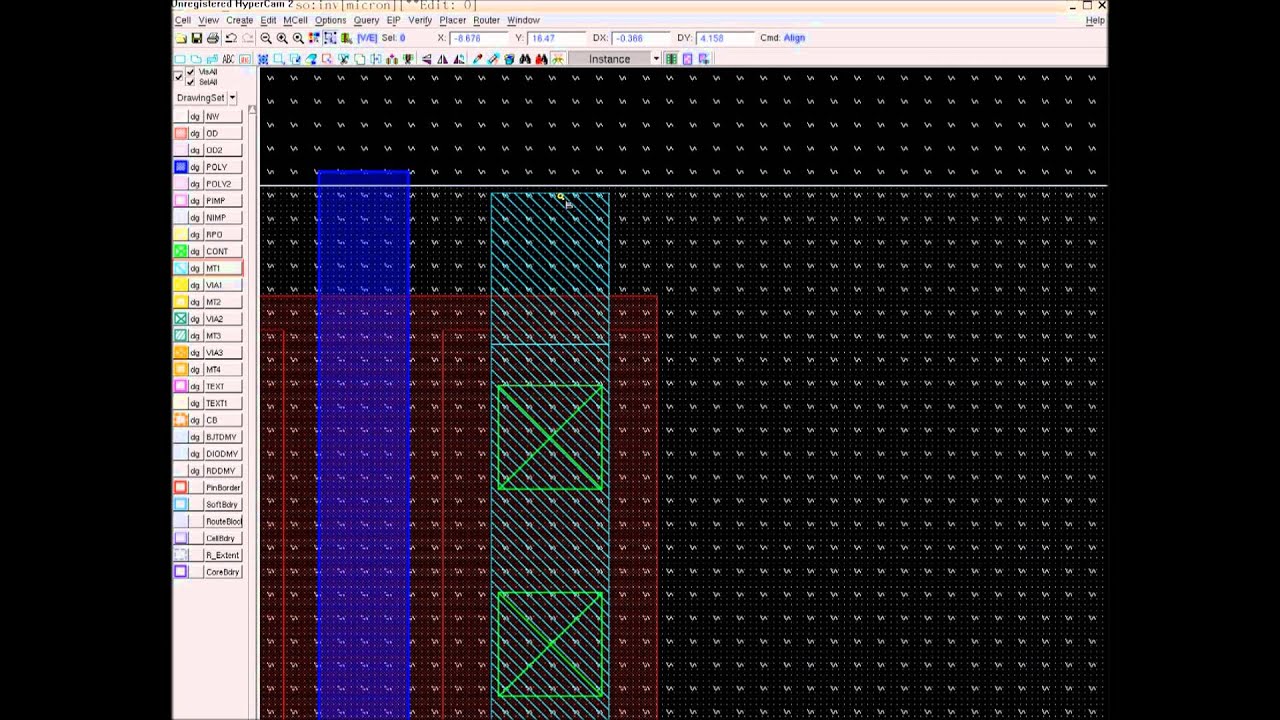Viewport: 1280px width, 720px height.
Task: Click the save floppy disk icon
Action: click(x=197, y=38)
